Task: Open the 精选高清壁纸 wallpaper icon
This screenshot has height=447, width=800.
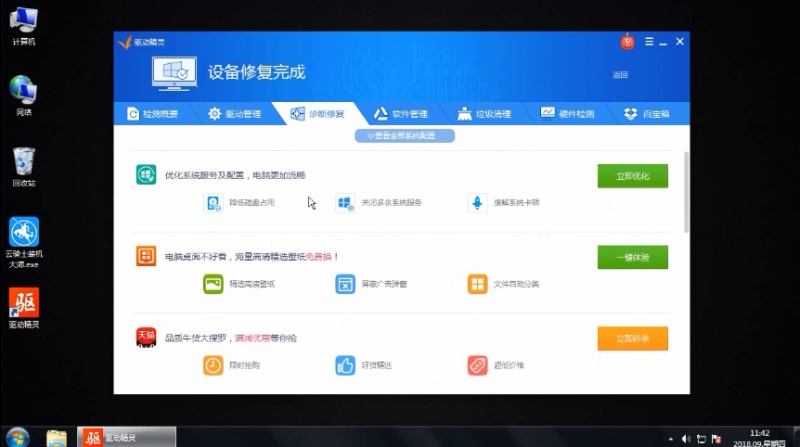Action: [x=213, y=284]
